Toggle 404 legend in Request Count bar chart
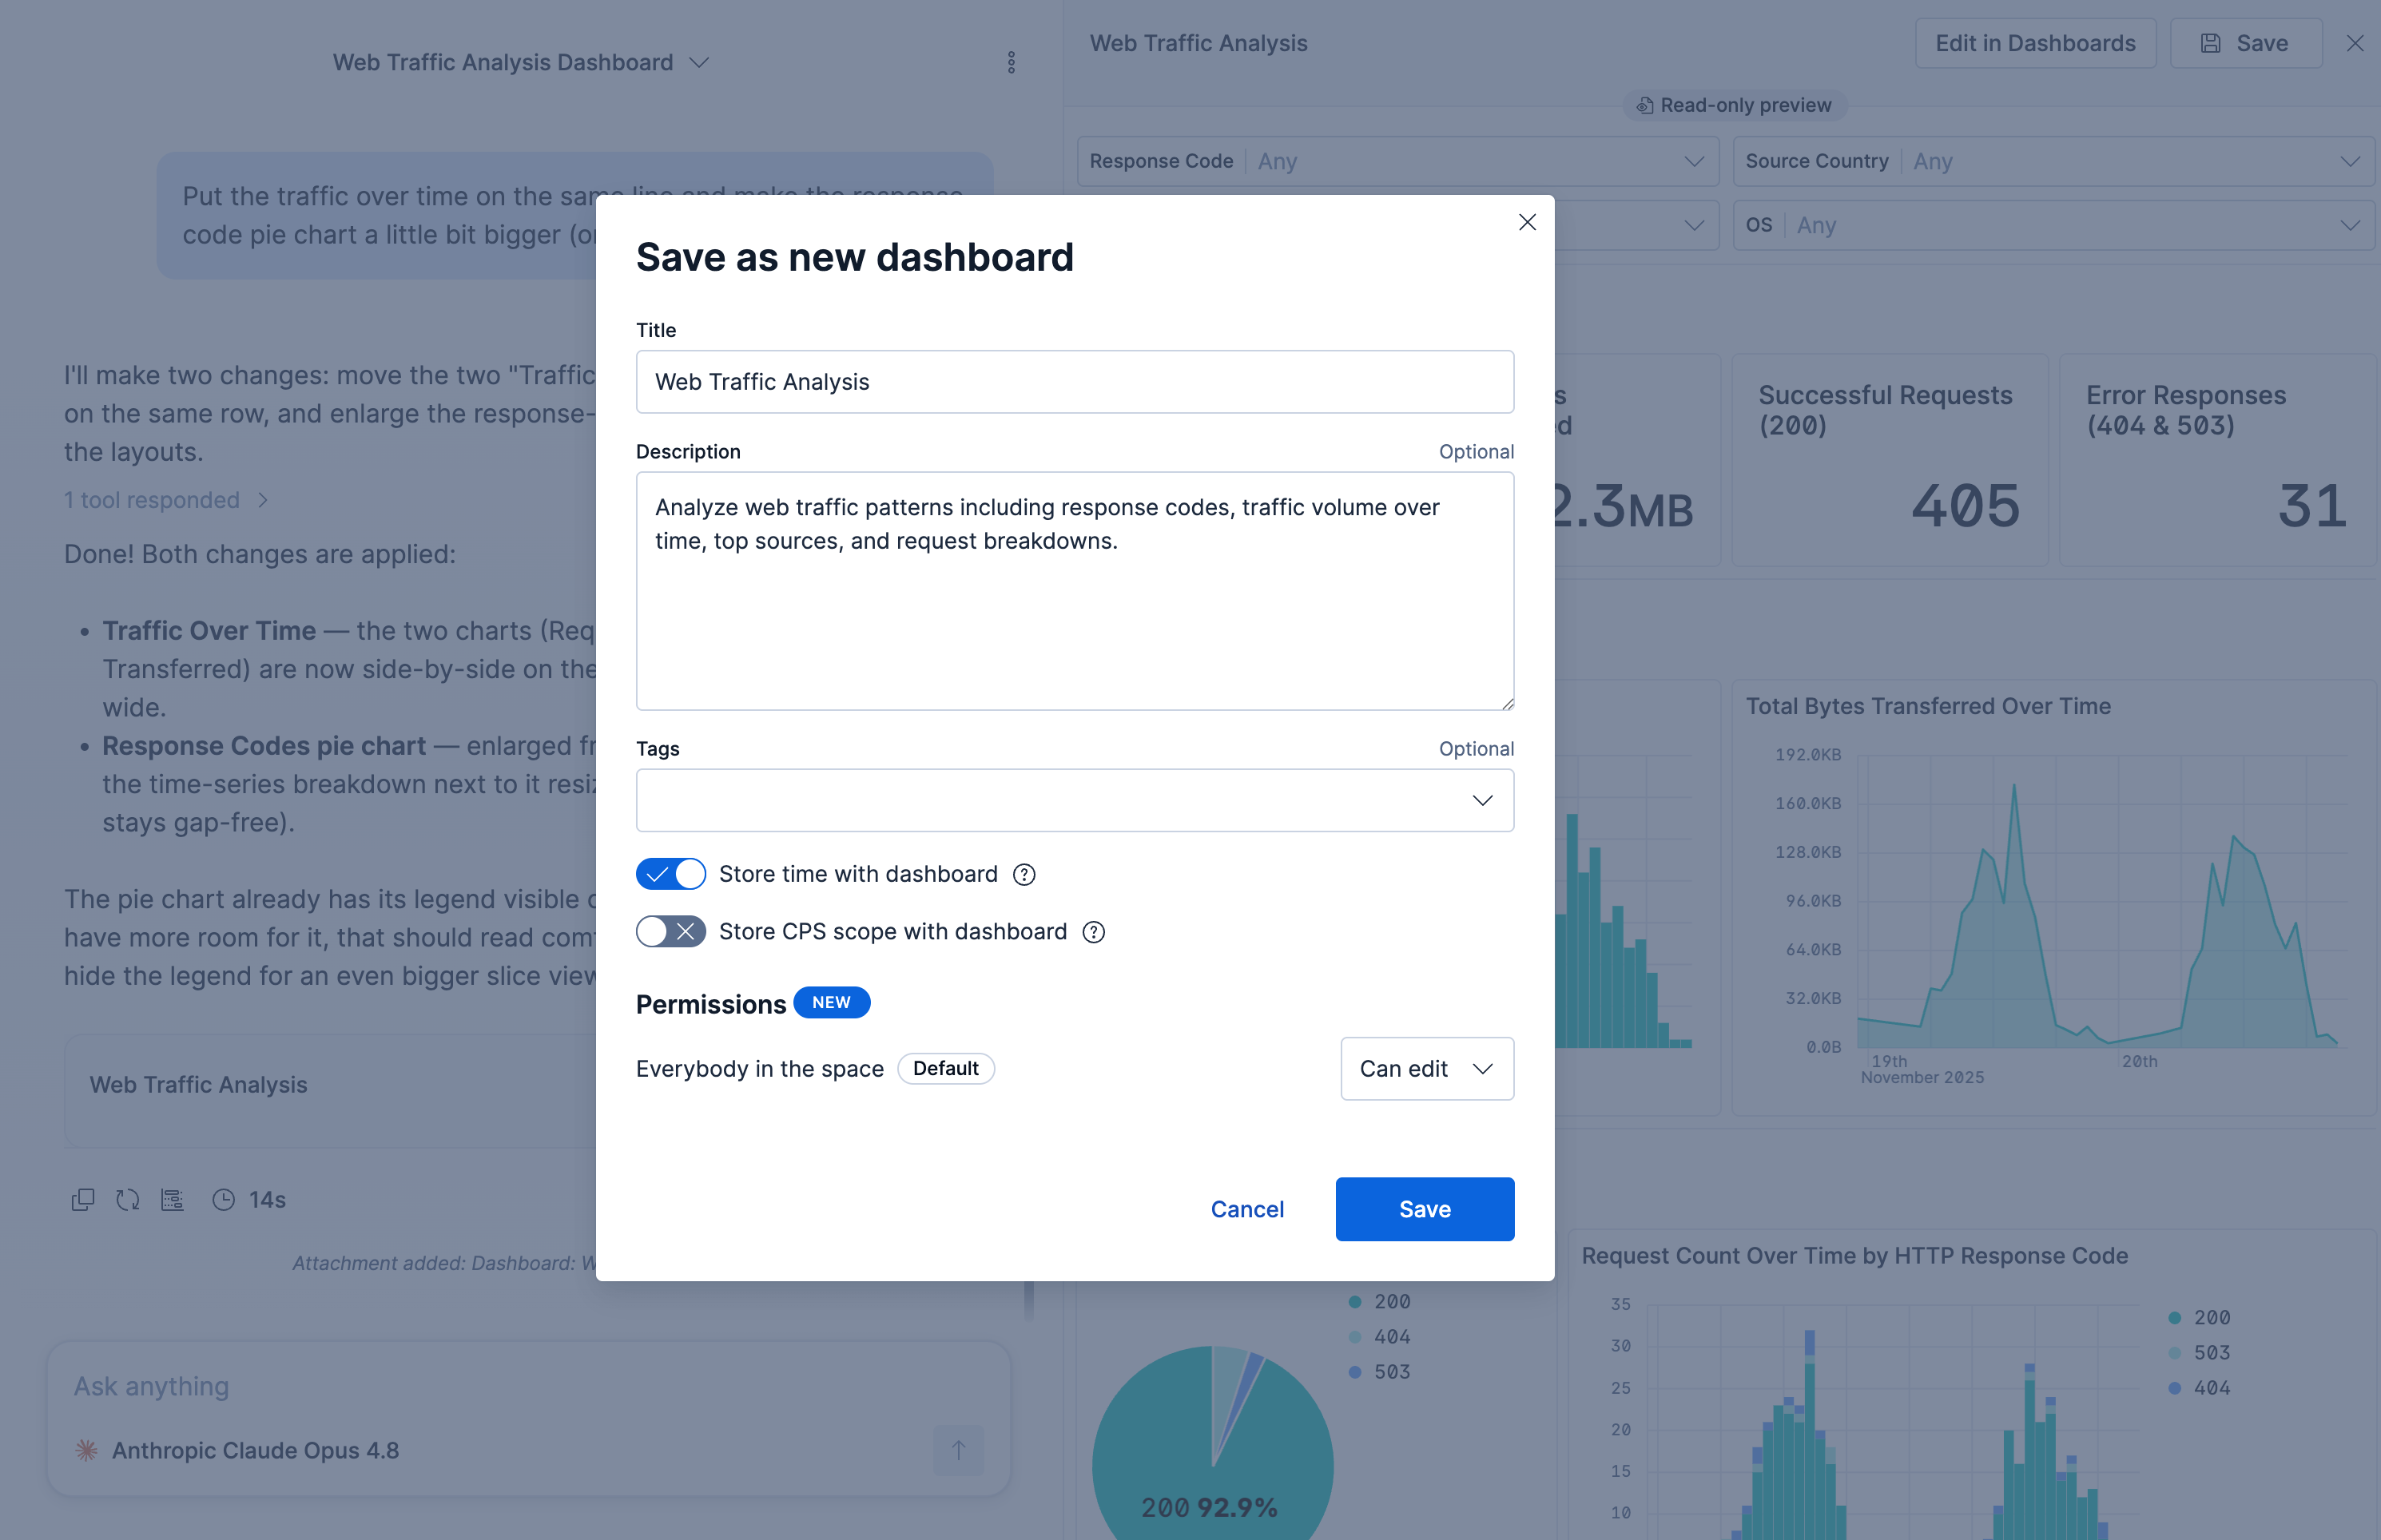Viewport: 2381px width, 1540px height. tap(2199, 1388)
